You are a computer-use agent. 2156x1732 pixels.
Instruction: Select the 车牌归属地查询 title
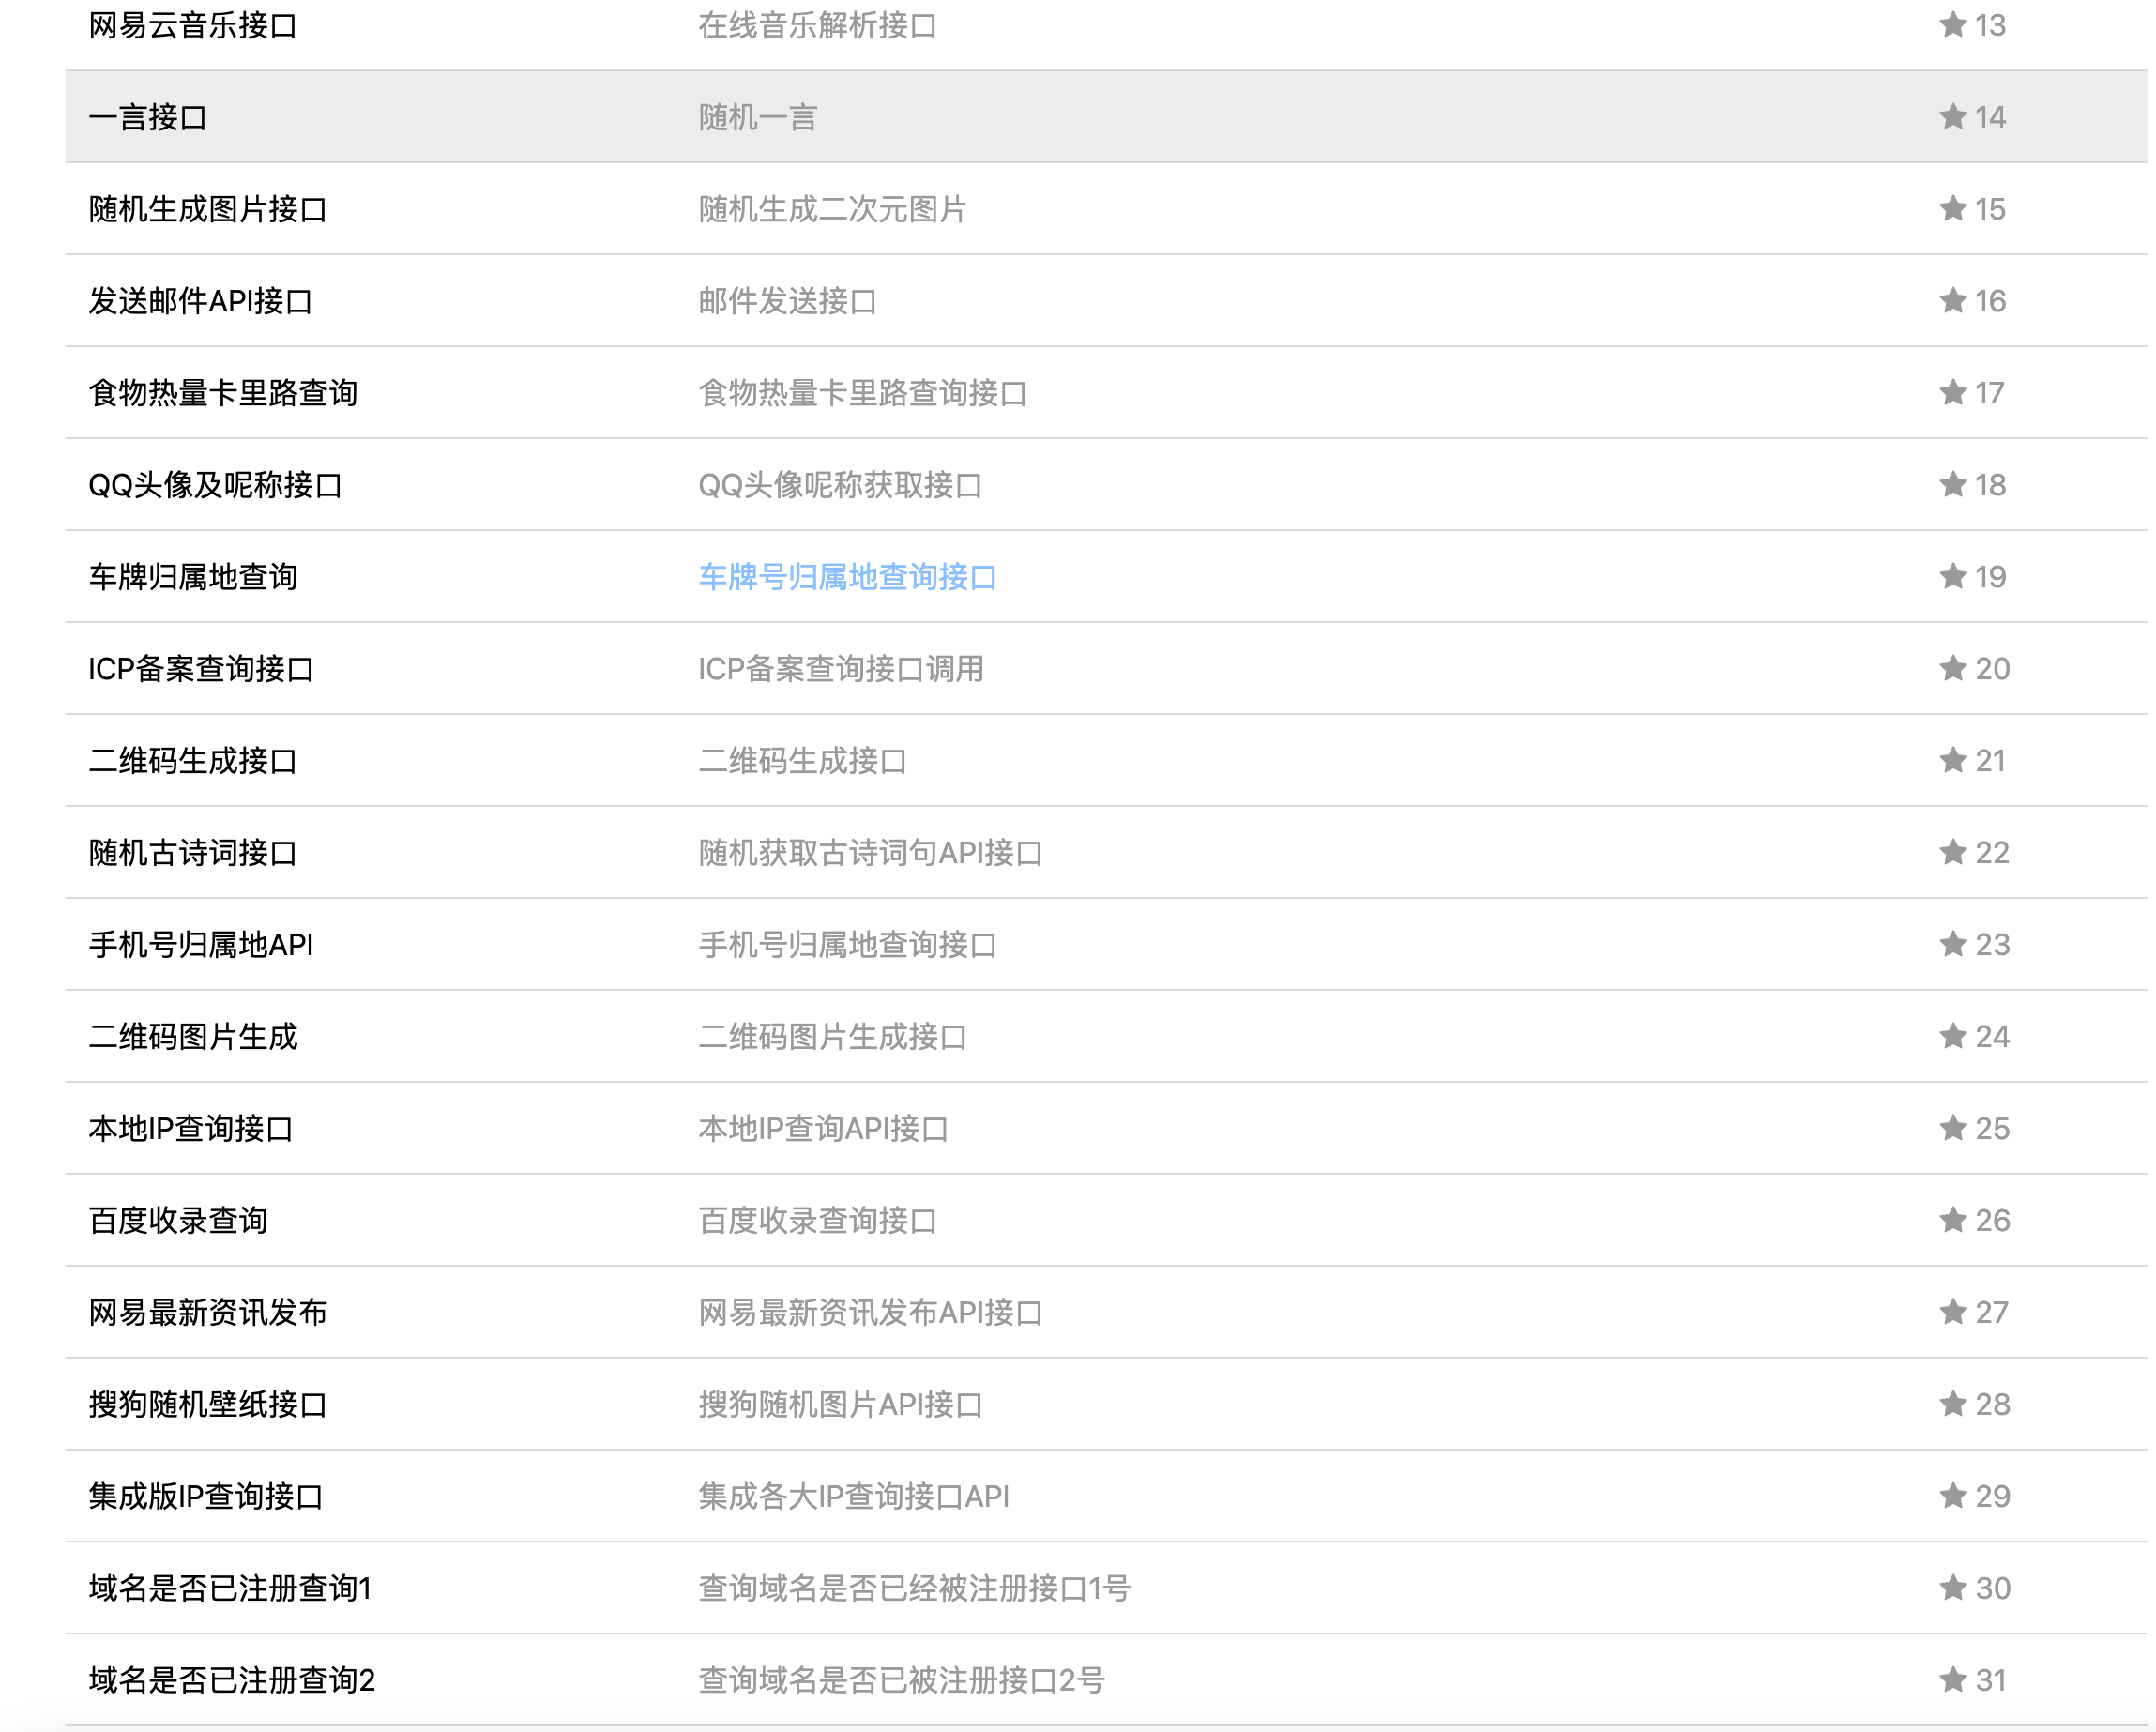pos(193,577)
